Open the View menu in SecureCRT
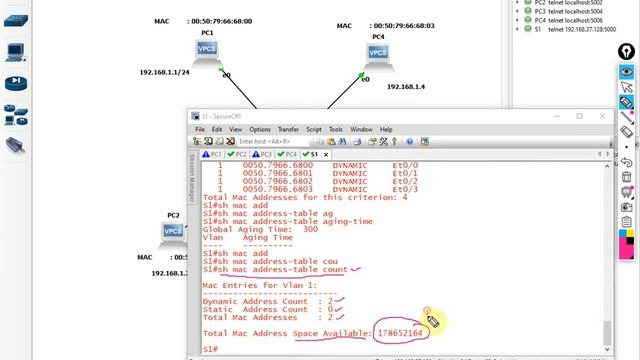 tap(236, 129)
